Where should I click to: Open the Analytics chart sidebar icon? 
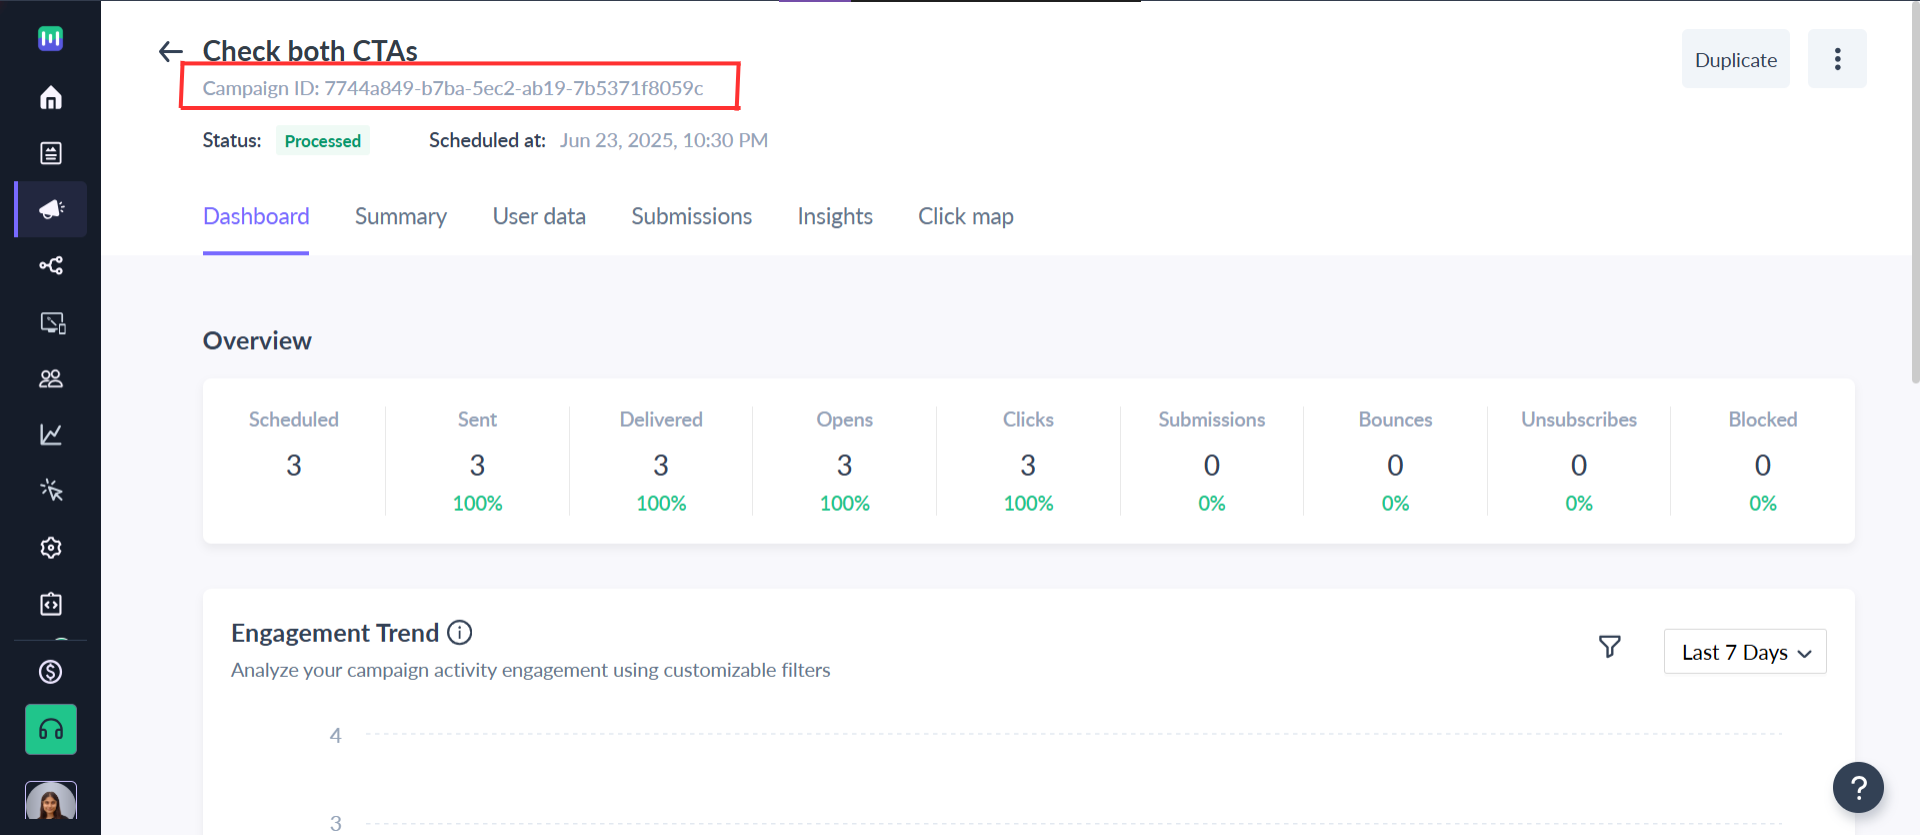tap(51, 434)
